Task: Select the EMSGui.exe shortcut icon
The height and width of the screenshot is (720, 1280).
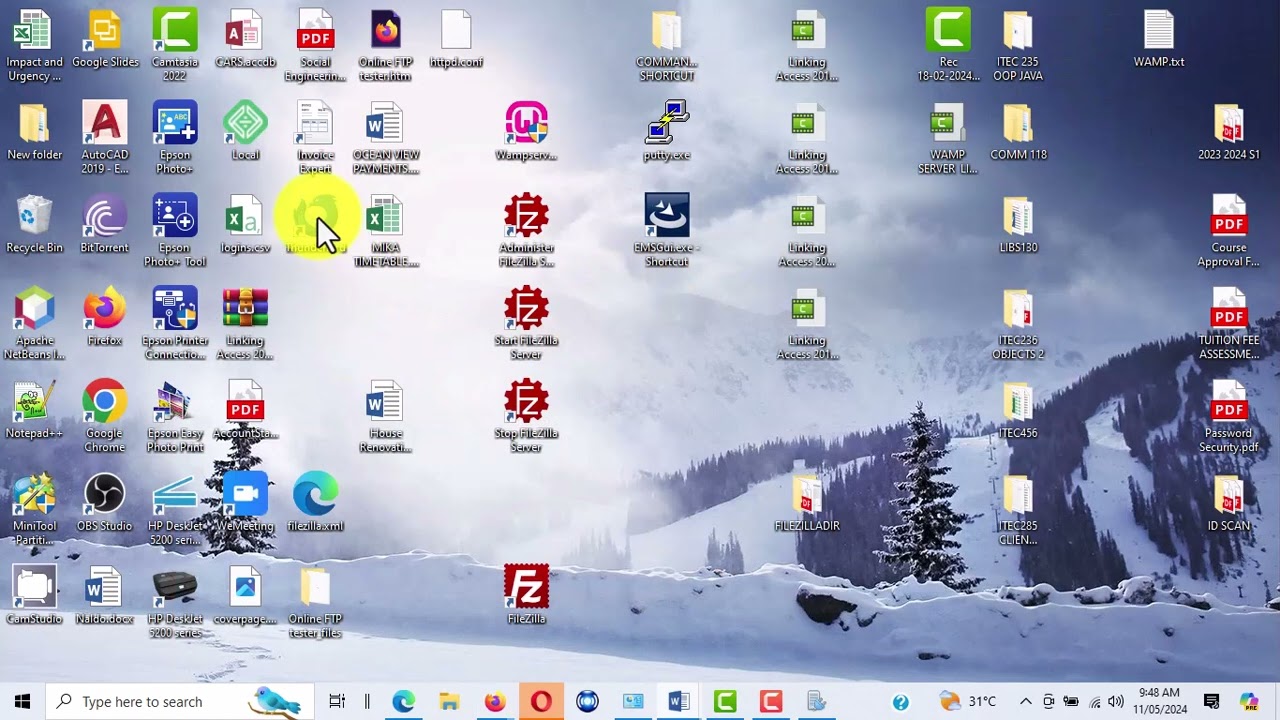Action: click(x=667, y=232)
